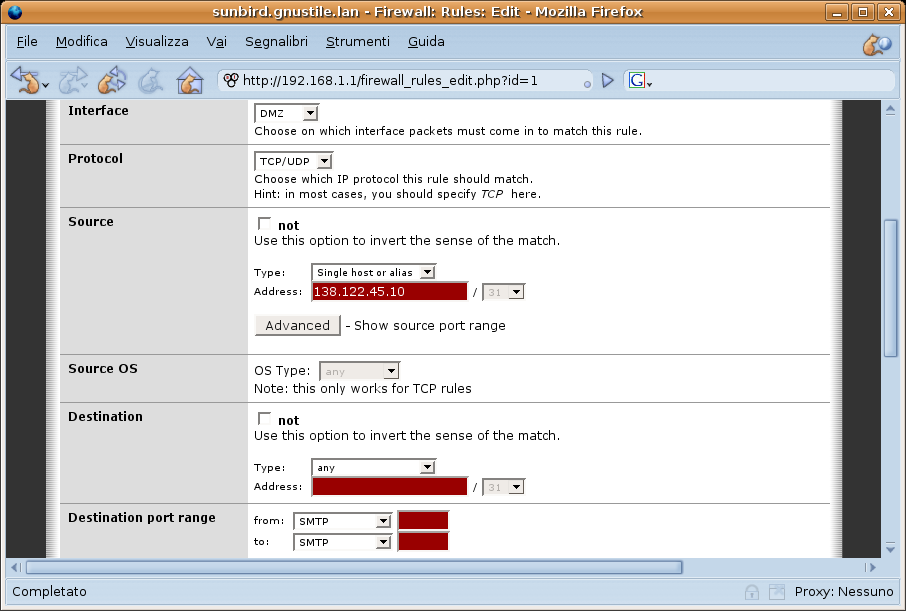Go to the Home page icon
This screenshot has width=906, height=611.
click(189, 80)
